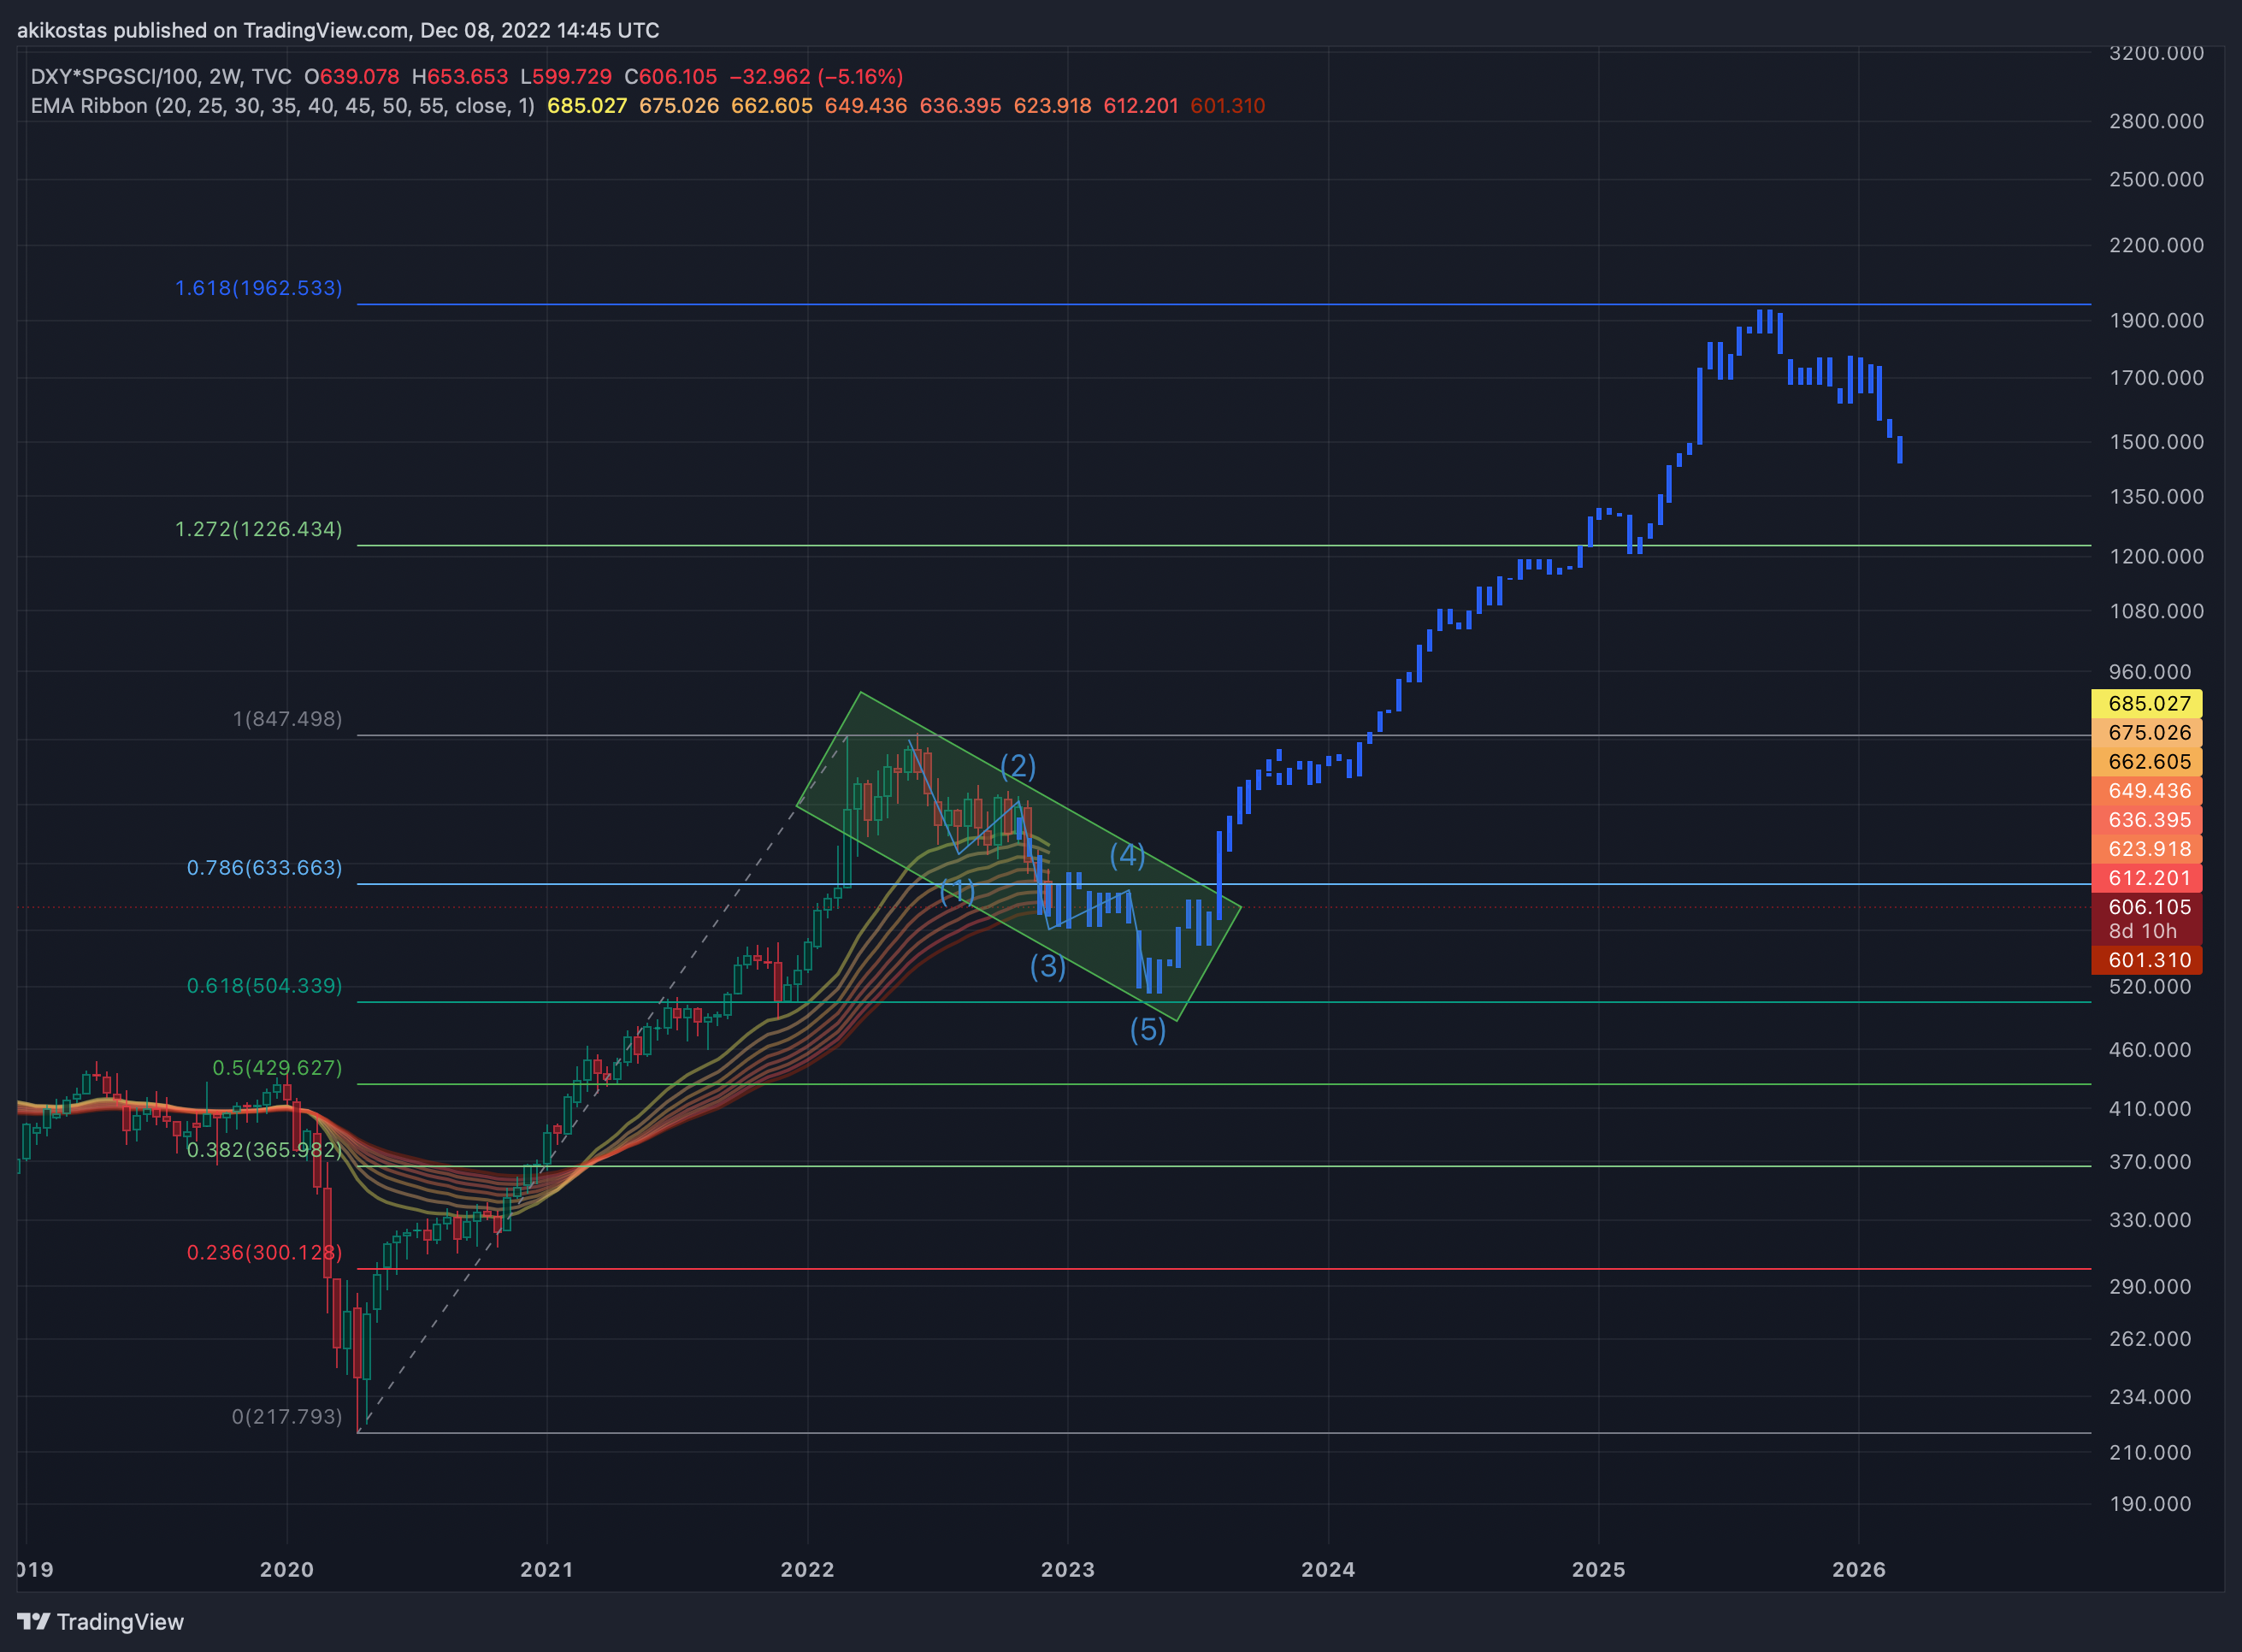Image resolution: width=2242 pixels, height=1652 pixels.
Task: Click the high value H653.653
Action: [x=460, y=77]
